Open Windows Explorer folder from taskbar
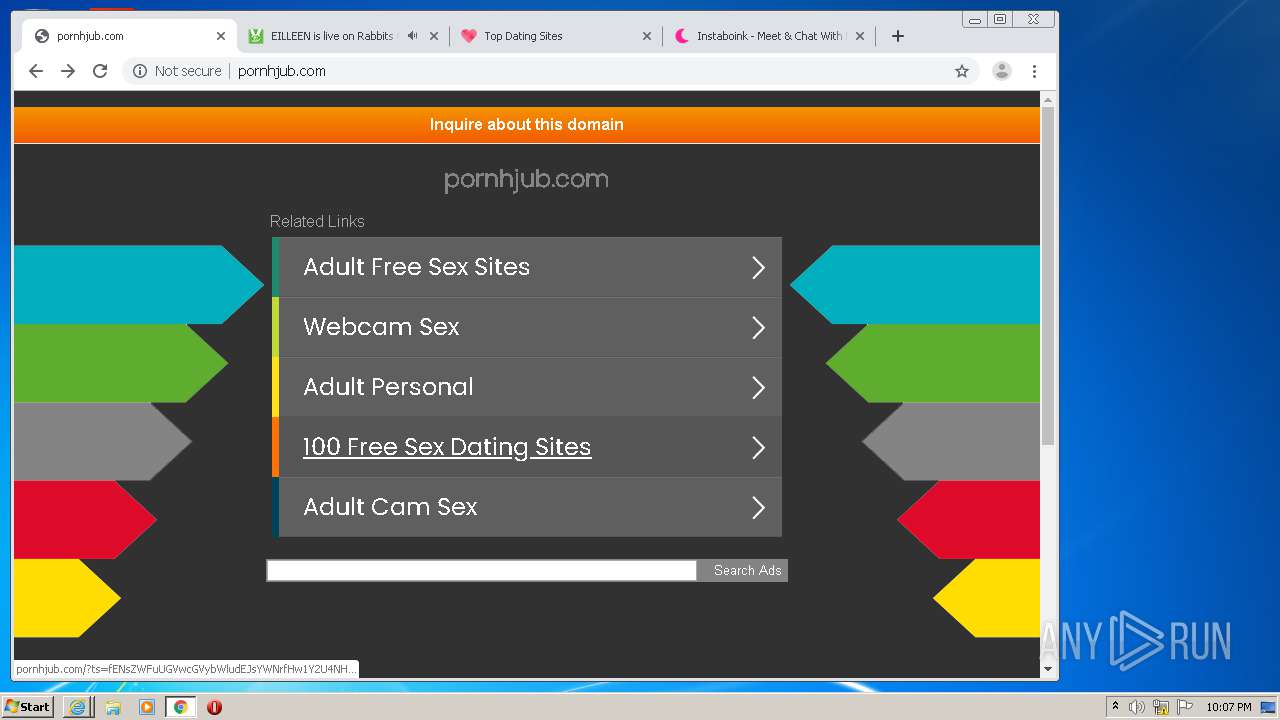 [x=113, y=707]
